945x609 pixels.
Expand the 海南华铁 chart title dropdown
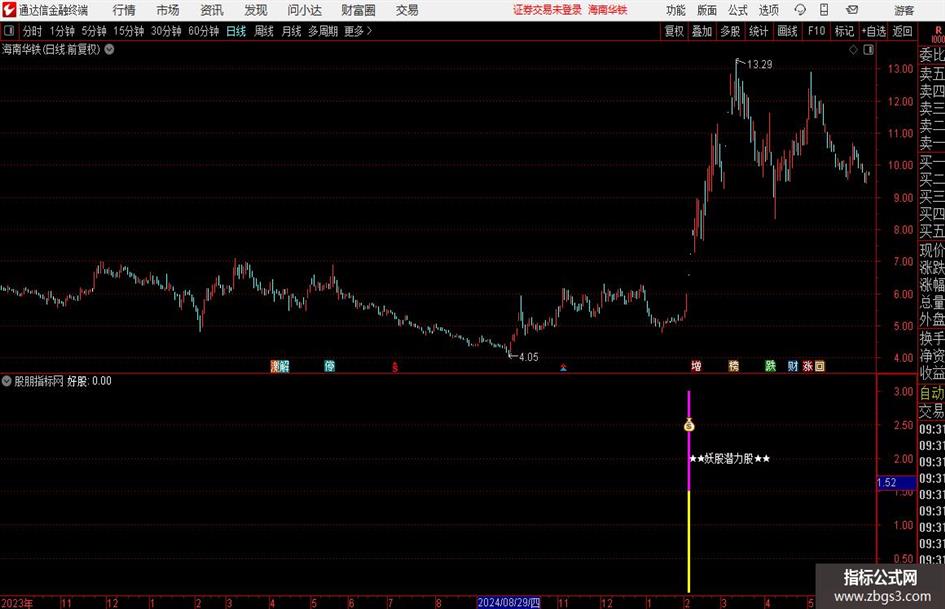(109, 49)
